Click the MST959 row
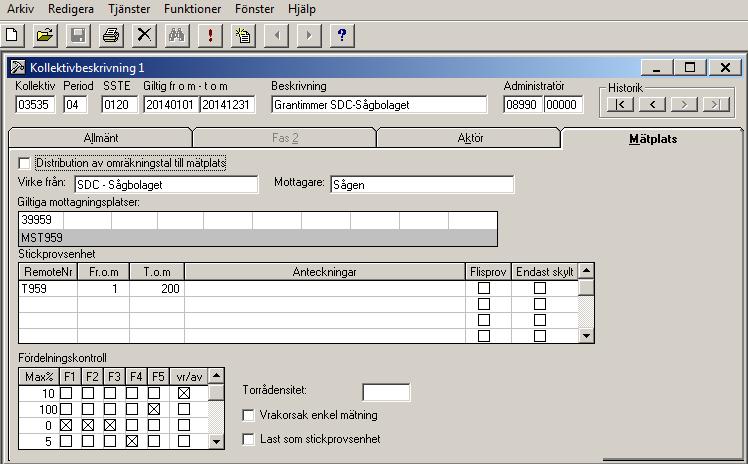The height and width of the screenshot is (464, 748). coord(258,237)
